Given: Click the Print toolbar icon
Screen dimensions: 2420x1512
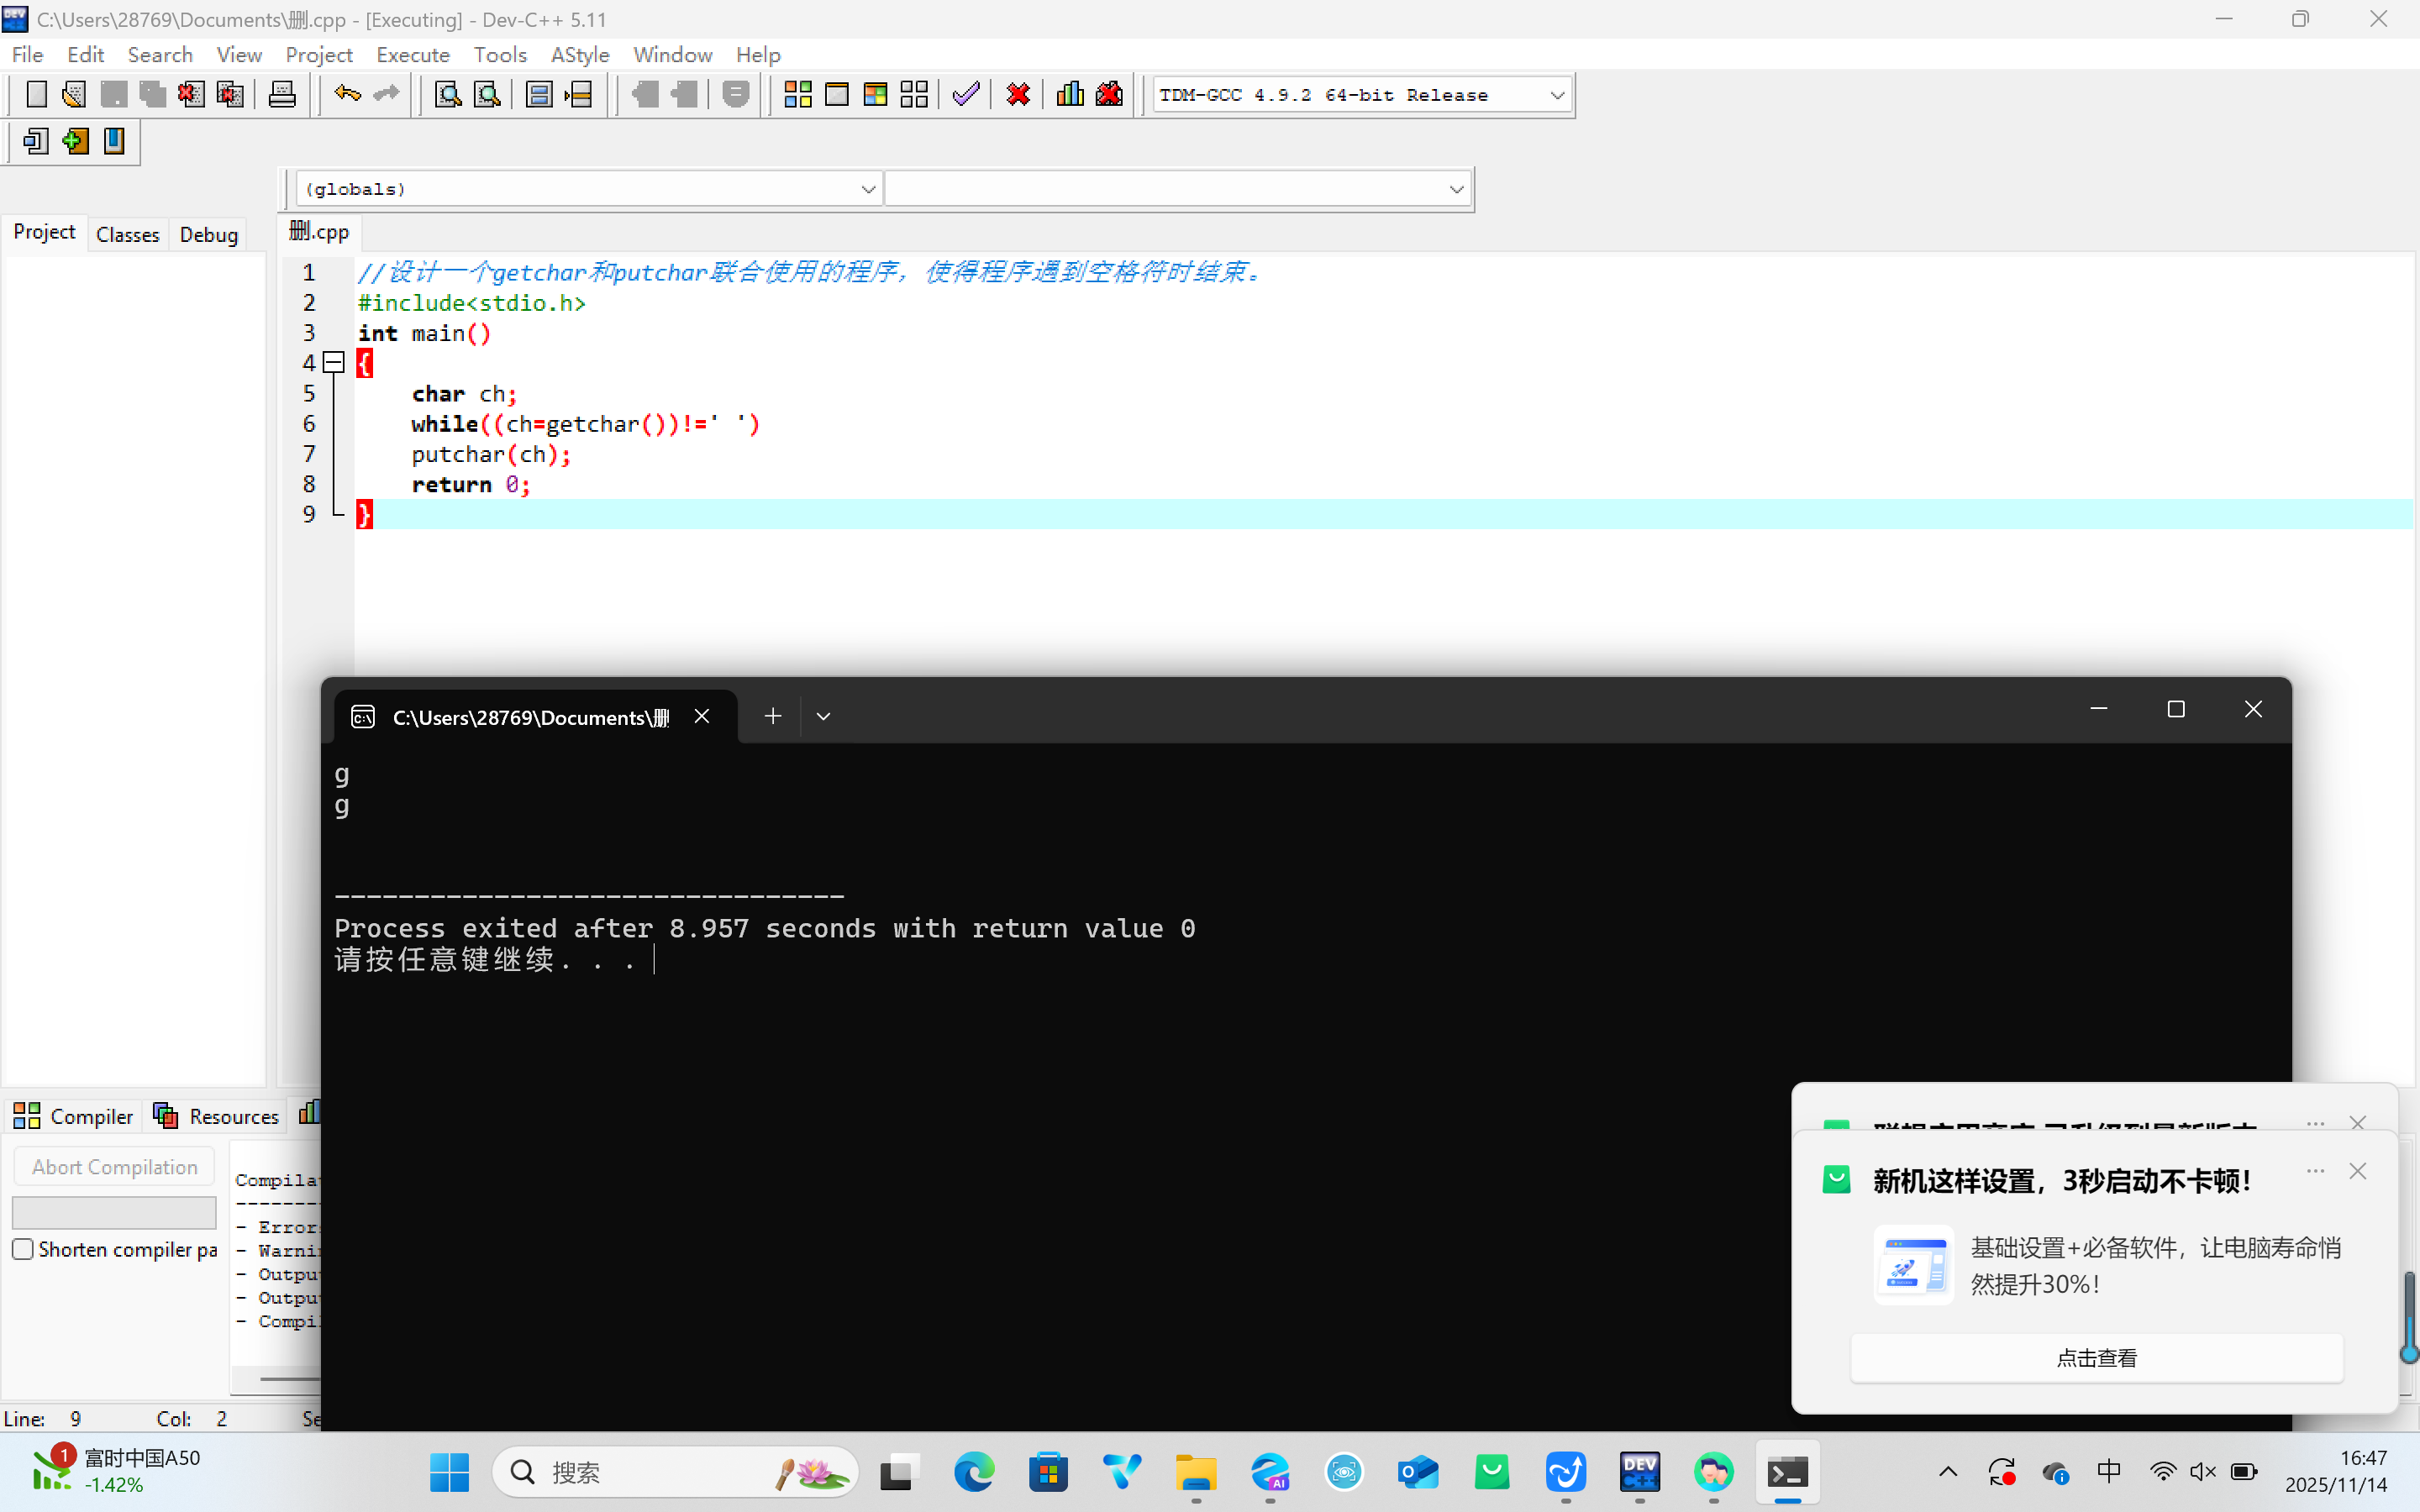Looking at the screenshot, I should pos(282,95).
